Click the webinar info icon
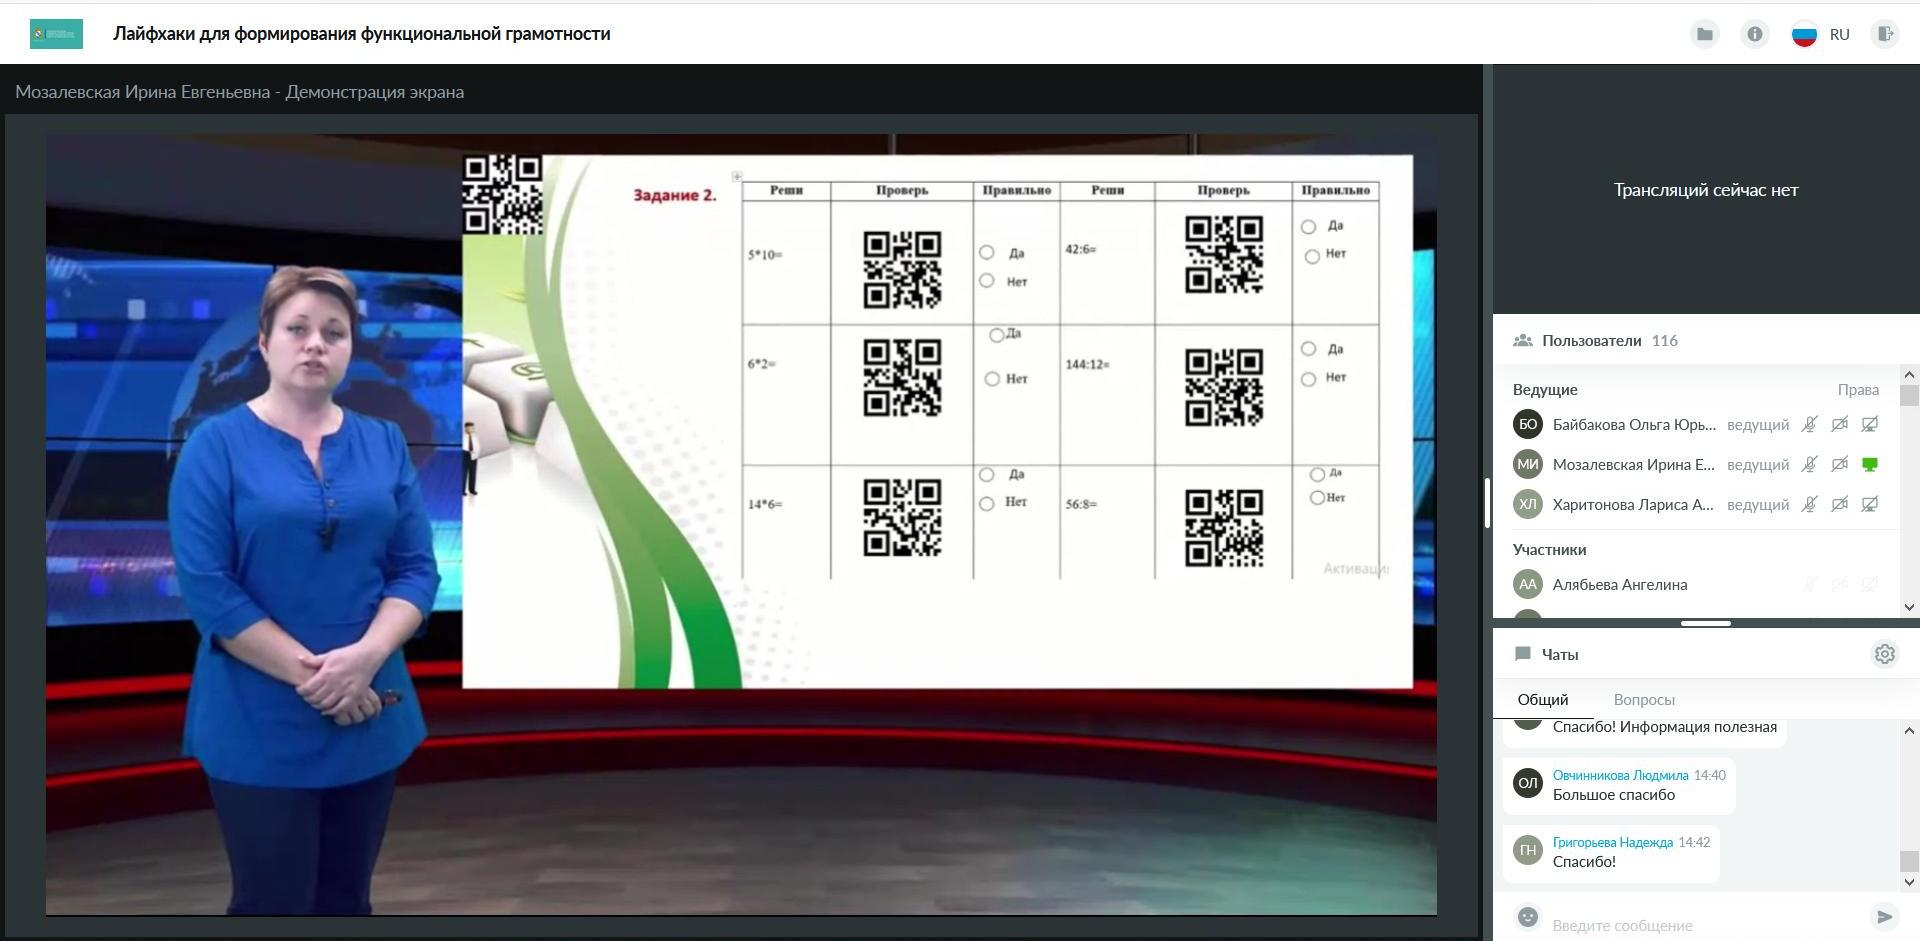The height and width of the screenshot is (941, 1920). point(1755,34)
